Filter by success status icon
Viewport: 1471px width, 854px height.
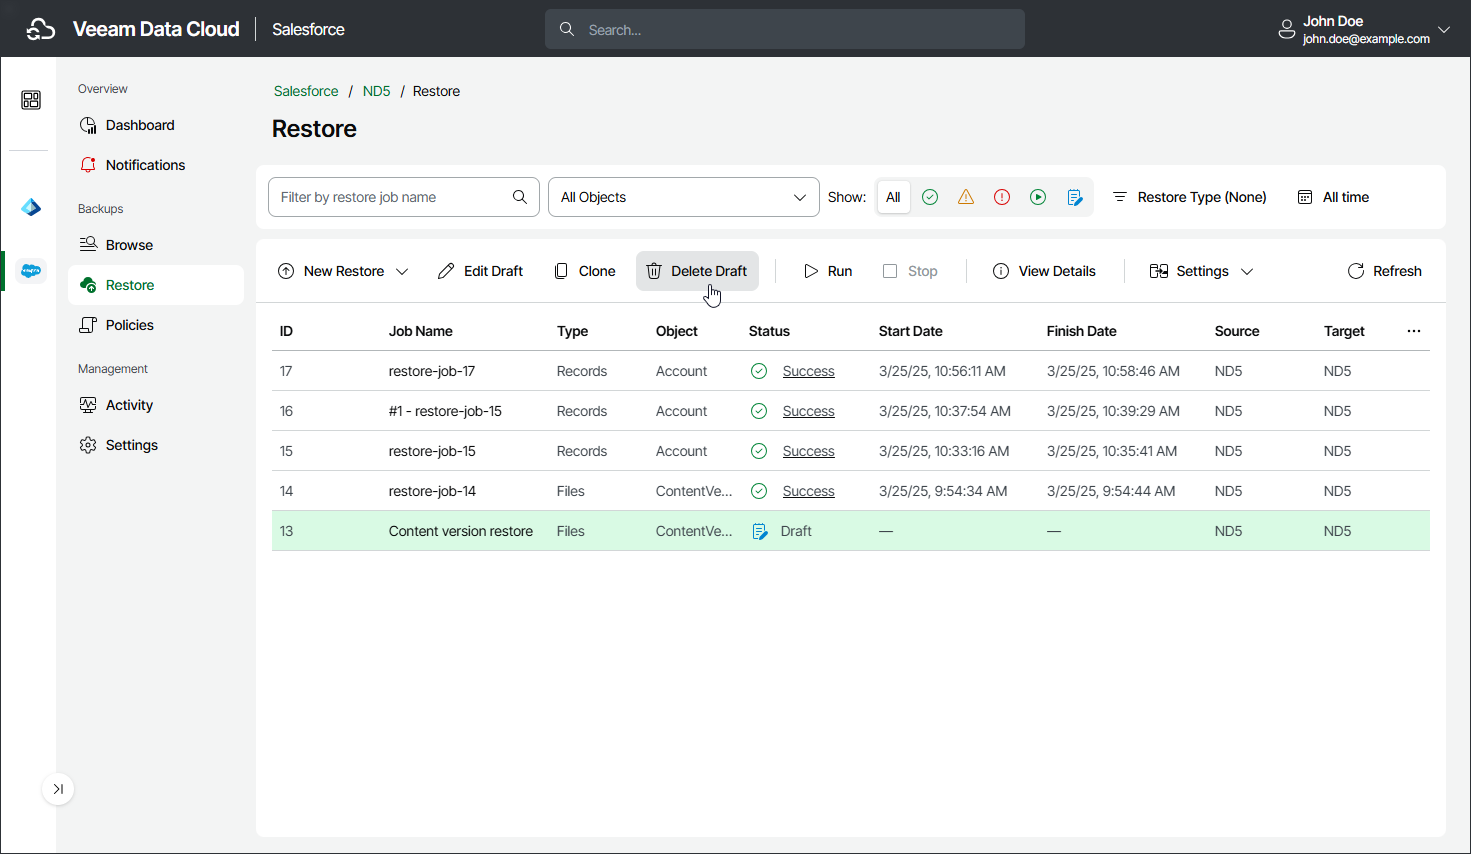tap(930, 197)
